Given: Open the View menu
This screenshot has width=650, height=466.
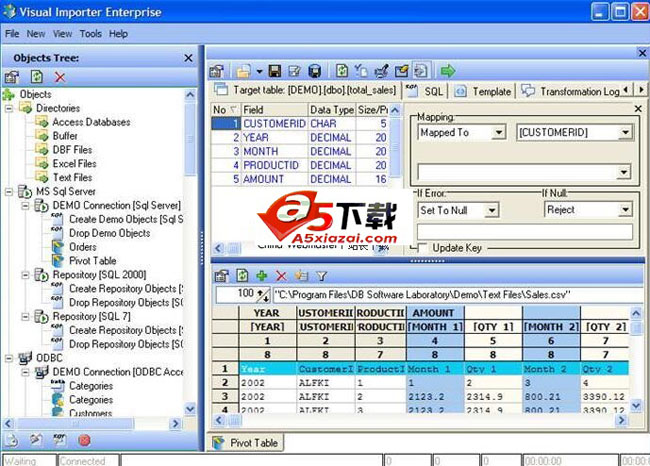Looking at the screenshot, I should click(63, 34).
